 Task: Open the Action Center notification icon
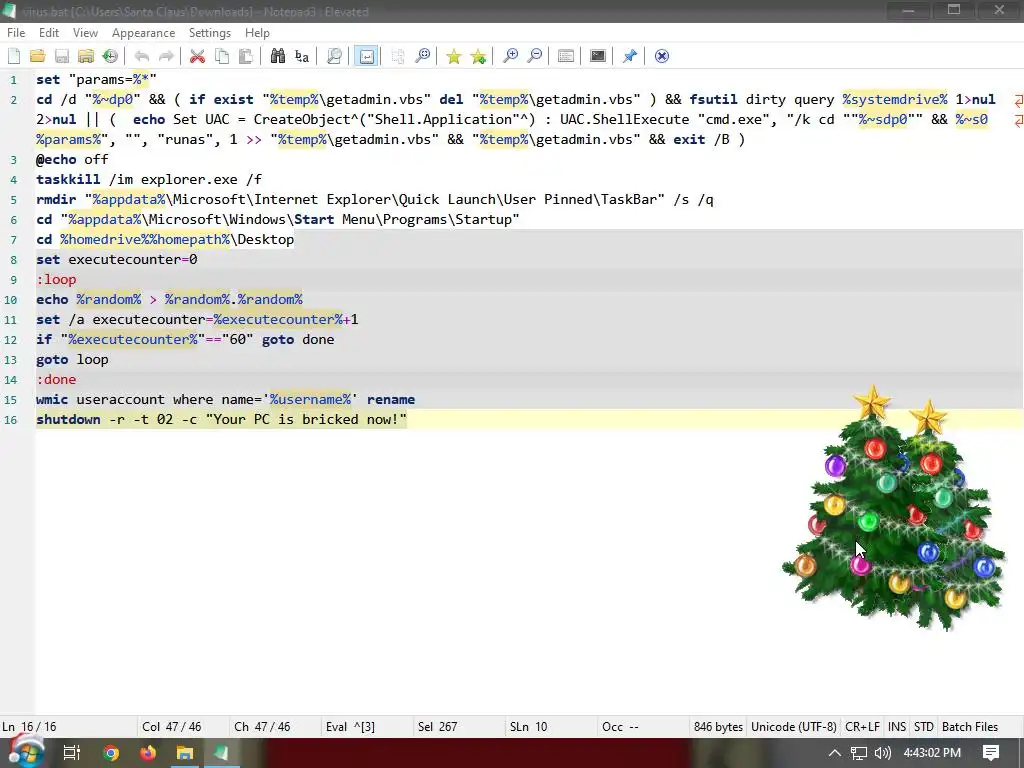coord(991,753)
